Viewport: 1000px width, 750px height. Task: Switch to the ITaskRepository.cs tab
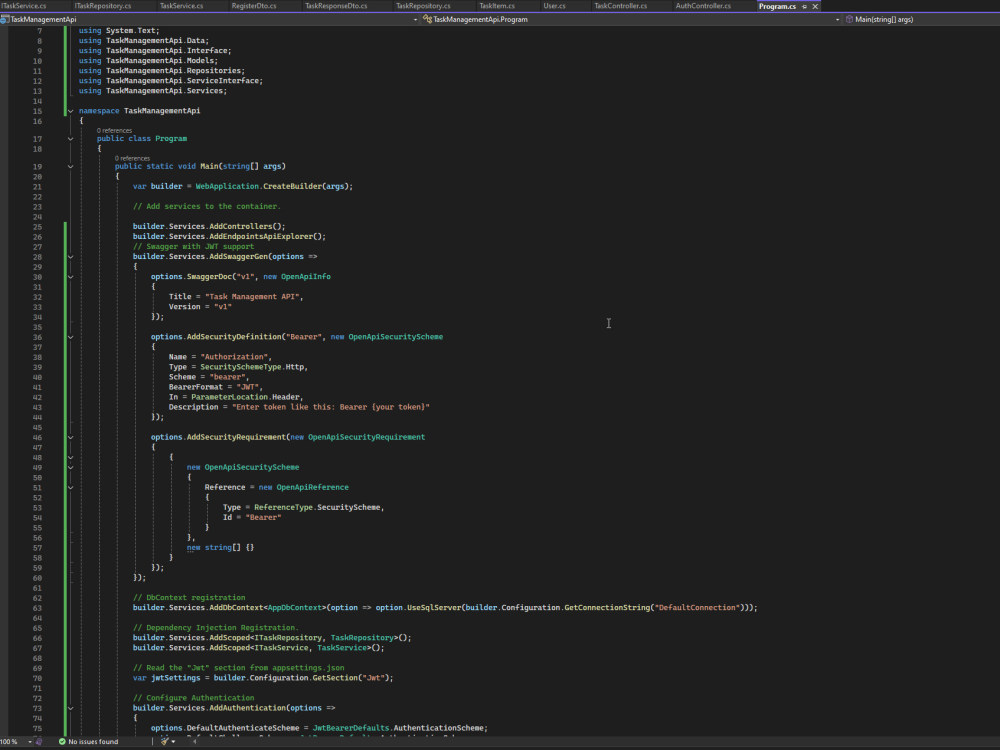103,6
